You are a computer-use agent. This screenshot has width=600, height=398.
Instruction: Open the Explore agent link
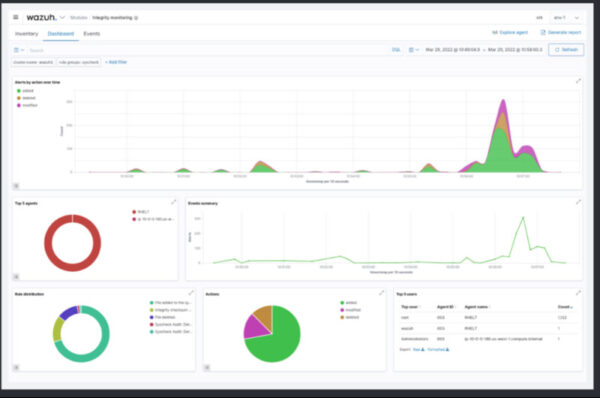pos(510,33)
